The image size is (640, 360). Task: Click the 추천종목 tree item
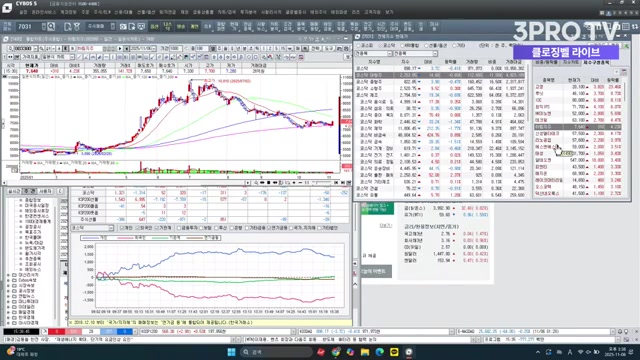[33, 259]
